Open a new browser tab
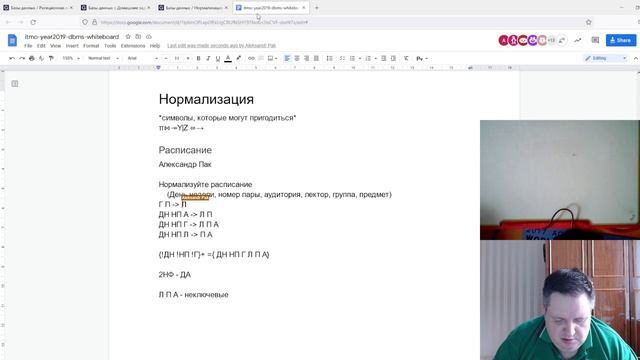This screenshot has height=360, width=640. pyautogui.click(x=316, y=8)
